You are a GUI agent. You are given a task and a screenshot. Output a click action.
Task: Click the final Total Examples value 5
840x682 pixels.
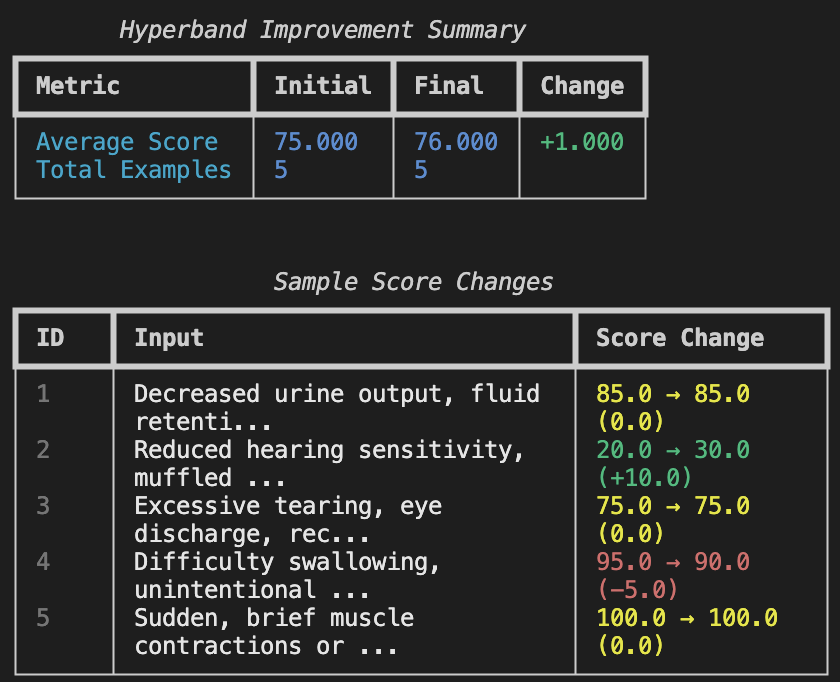(x=421, y=170)
